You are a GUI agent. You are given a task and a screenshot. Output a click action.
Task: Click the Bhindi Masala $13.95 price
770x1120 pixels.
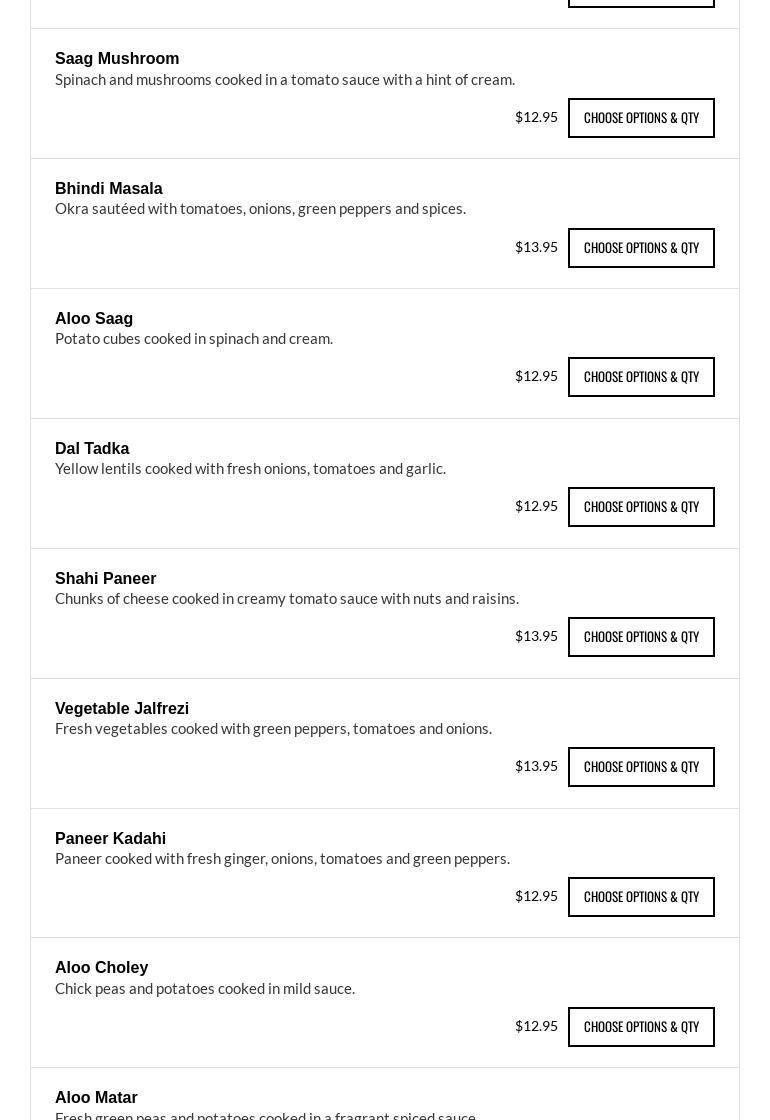pyautogui.click(x=536, y=247)
